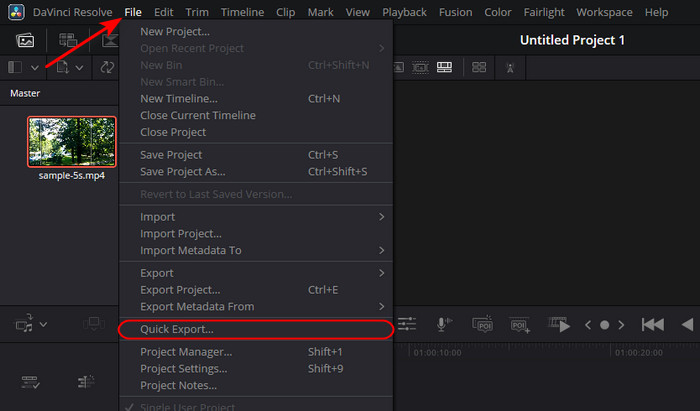Open the Fusion menu
The image size is (700, 411).
[455, 12]
